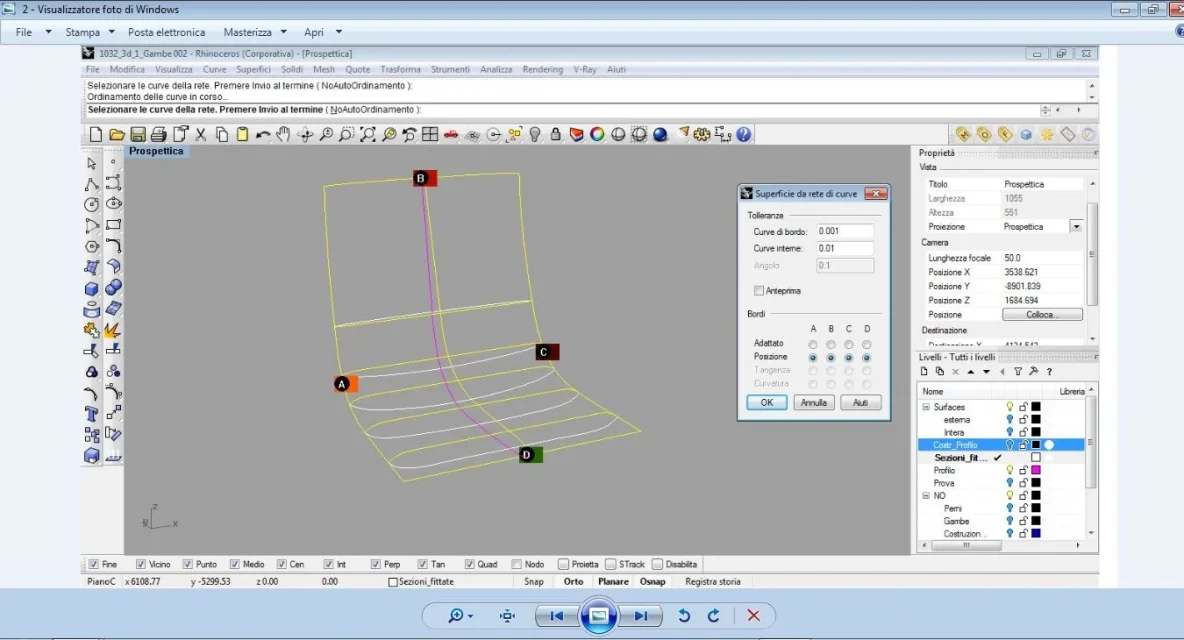Toggle visibility bulb of Profilo layer
Image resolution: width=1184 pixels, height=640 pixels.
1010,470
